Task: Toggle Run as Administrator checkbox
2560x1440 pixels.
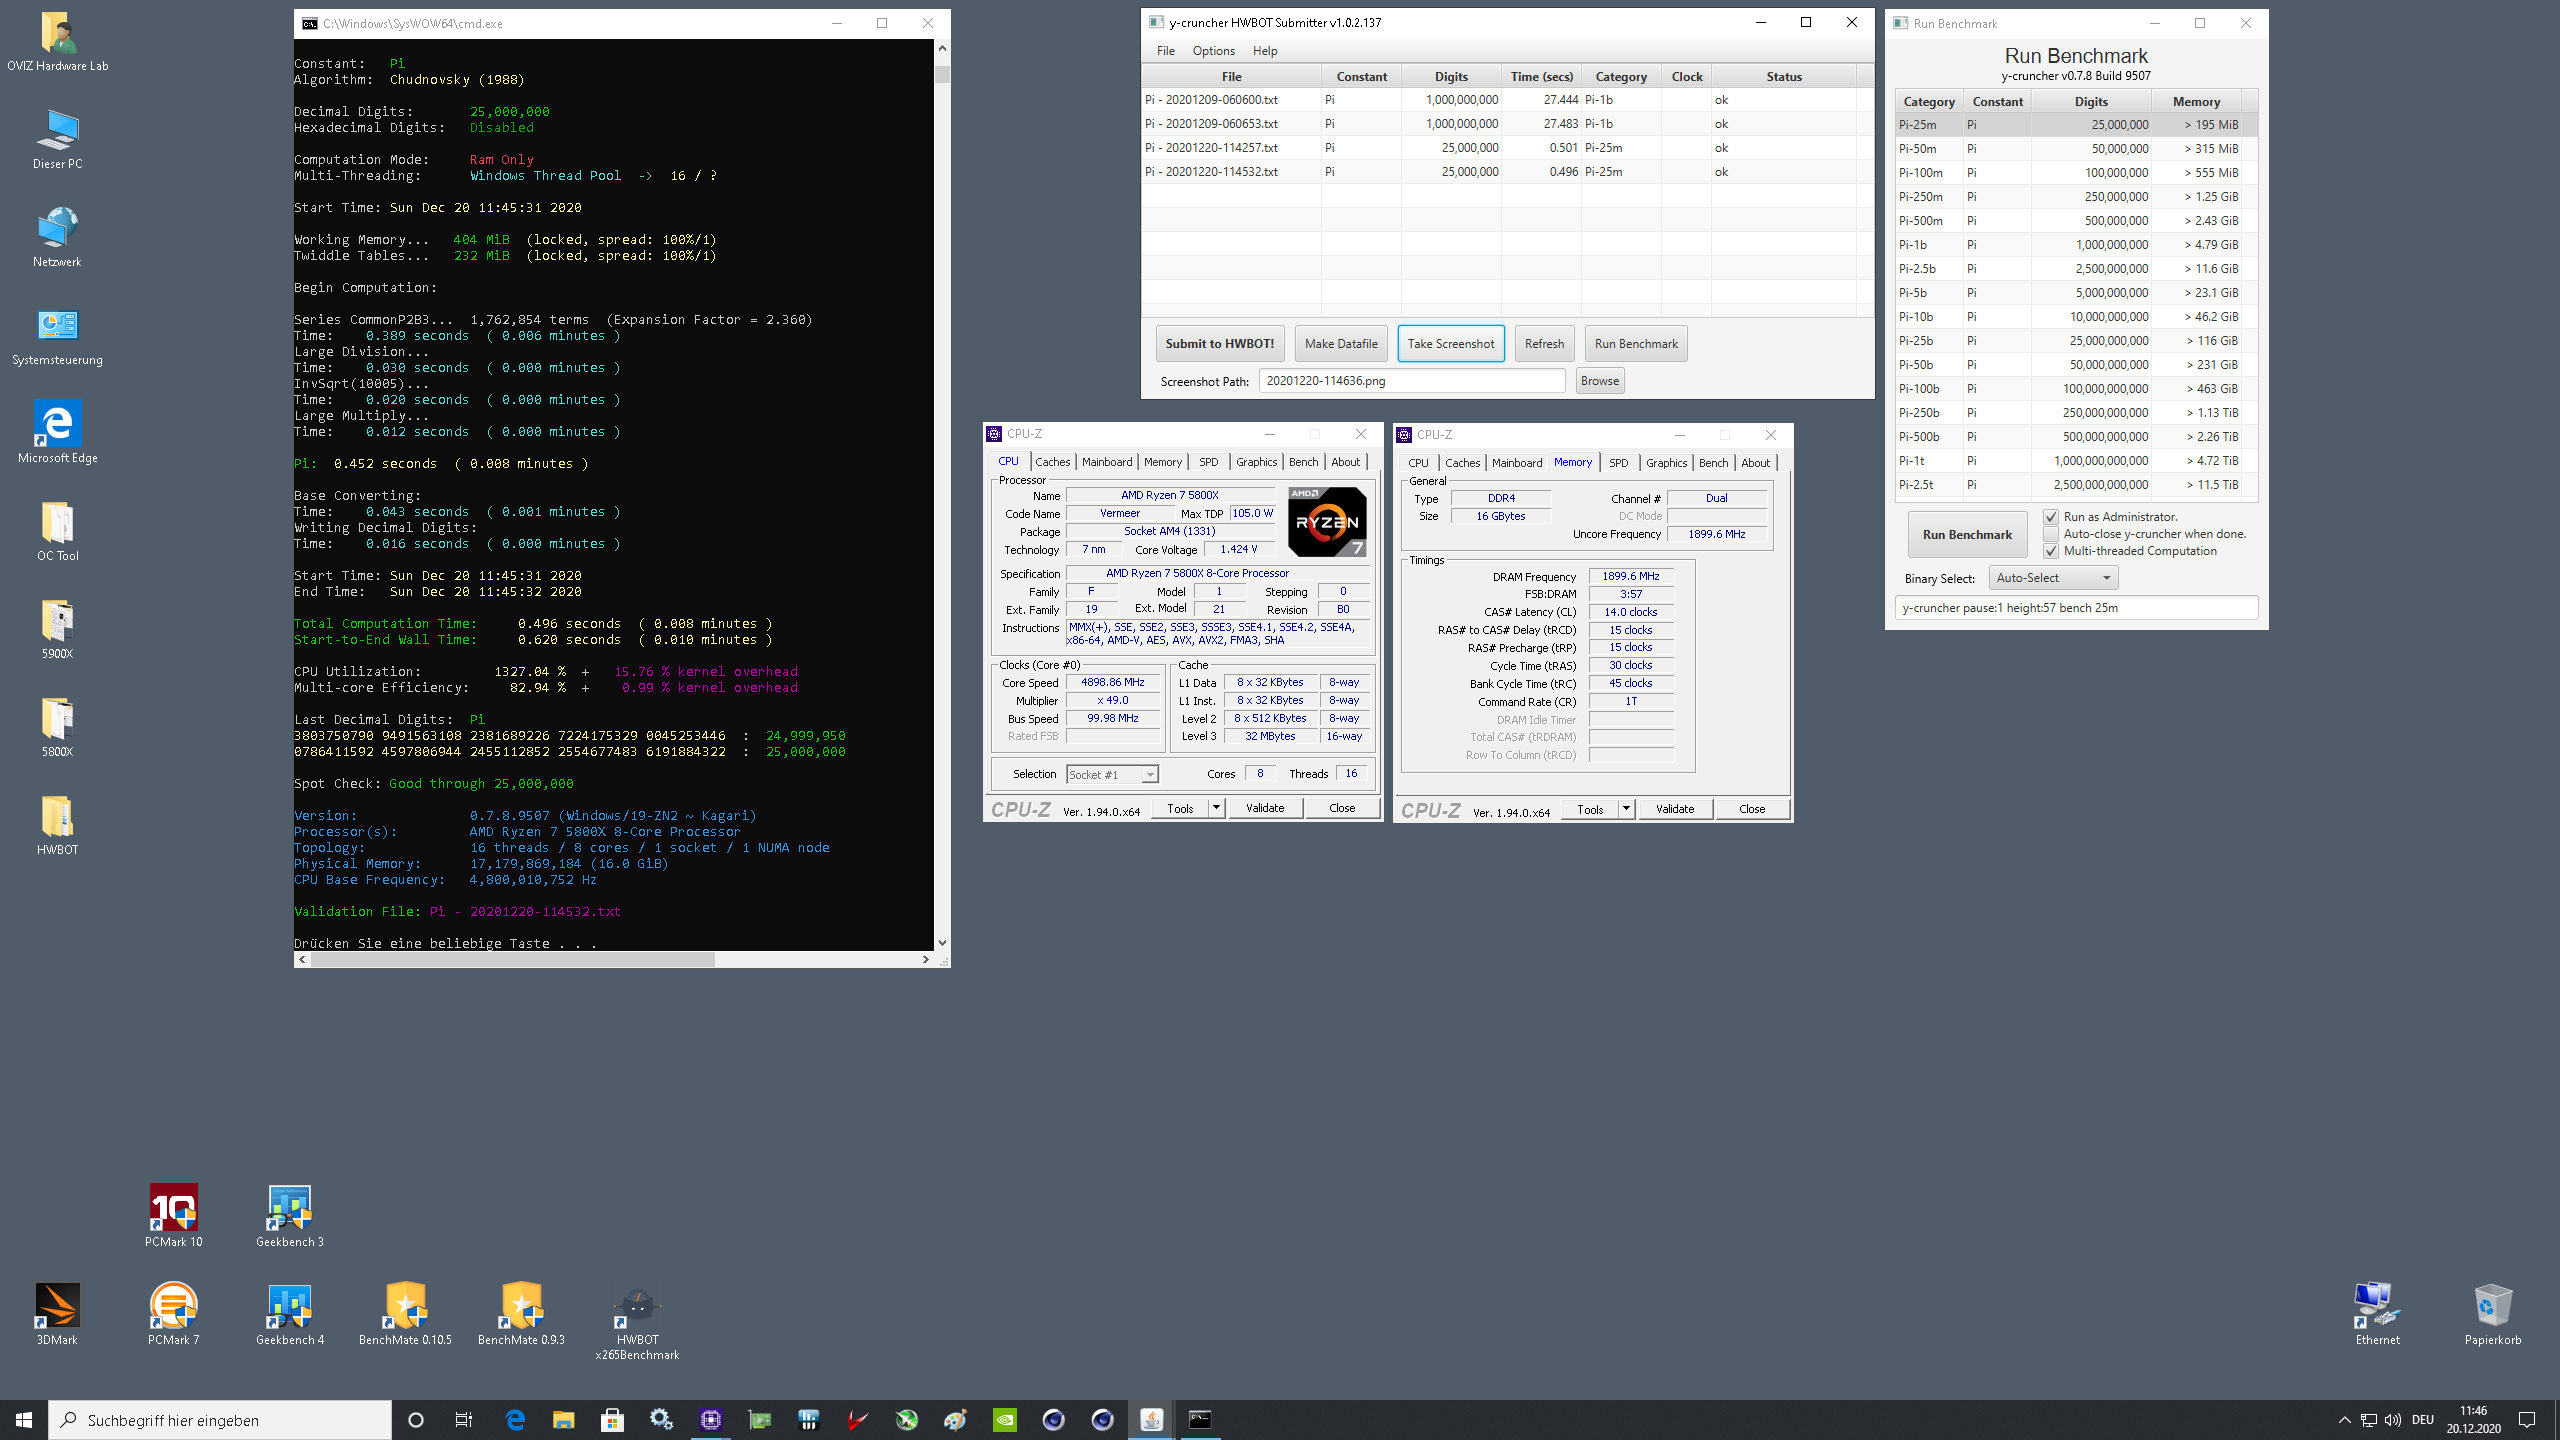Action: (2051, 517)
